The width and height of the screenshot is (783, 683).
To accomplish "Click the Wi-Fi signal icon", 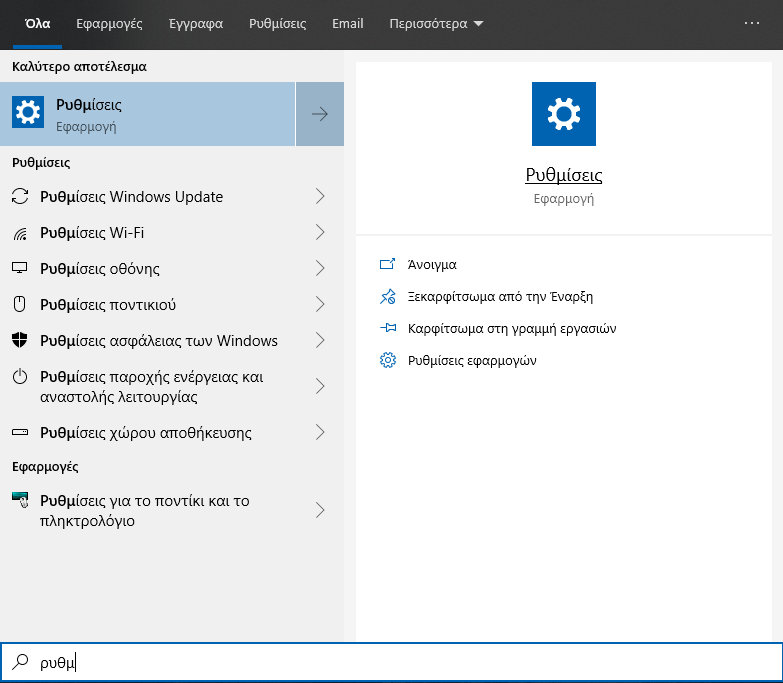I will tap(20, 233).
